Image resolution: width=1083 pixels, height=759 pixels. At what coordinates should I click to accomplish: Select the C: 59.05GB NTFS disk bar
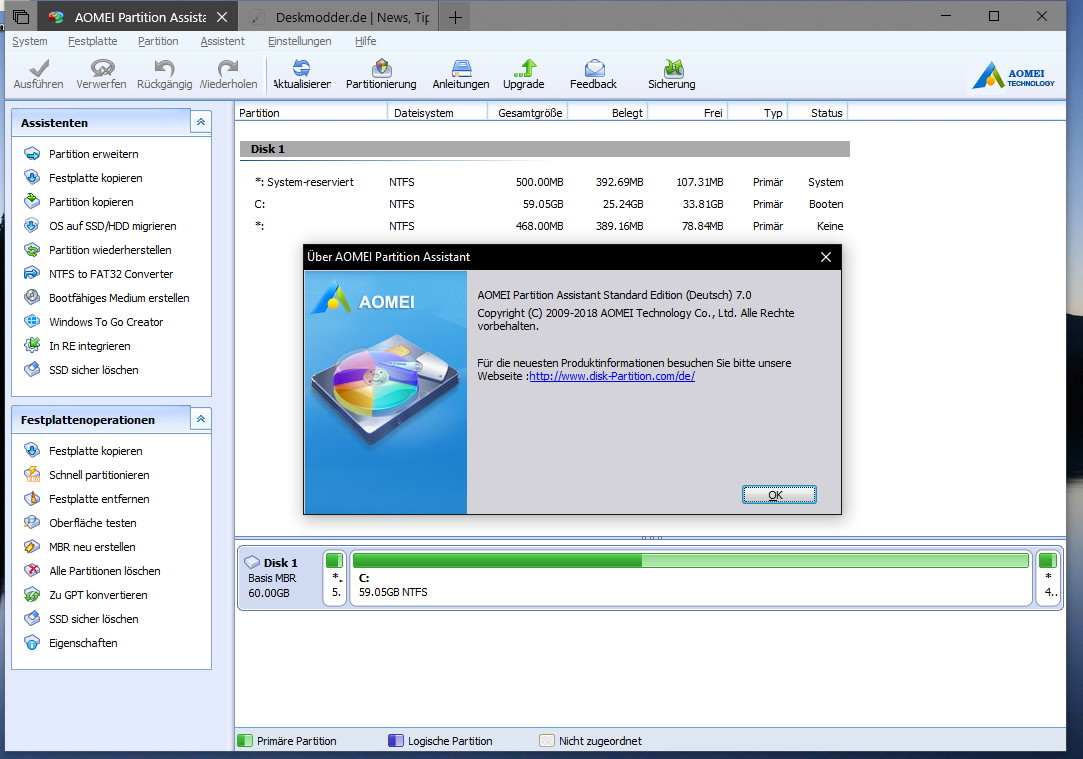click(691, 578)
